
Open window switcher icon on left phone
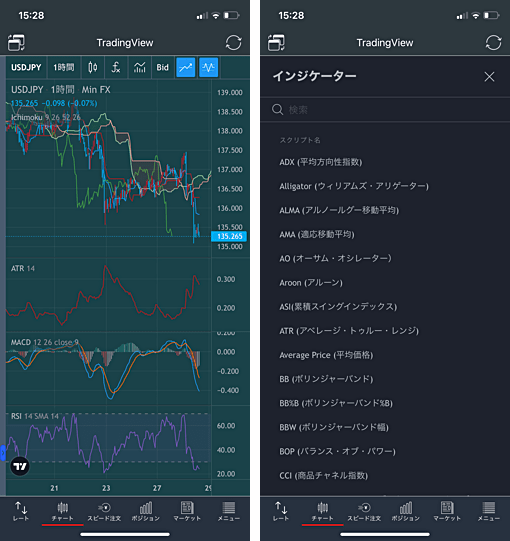[16, 42]
